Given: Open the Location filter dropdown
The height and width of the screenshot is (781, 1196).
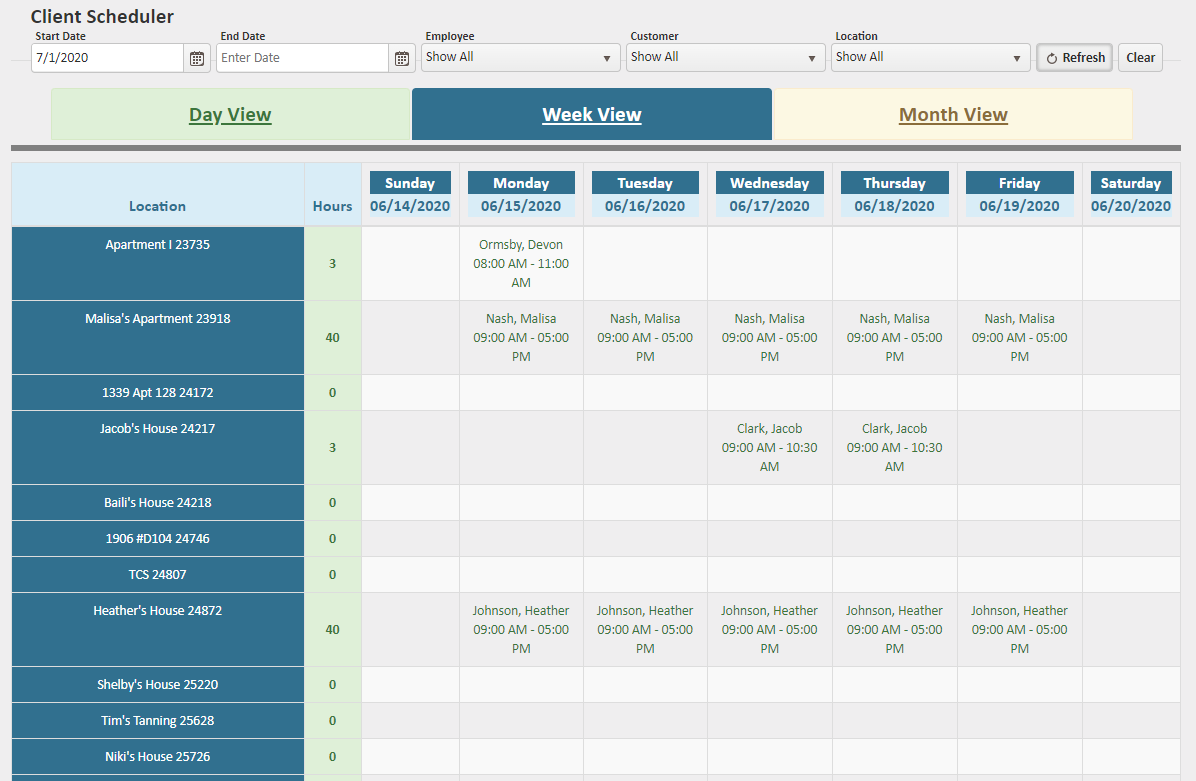Looking at the screenshot, I should tap(930, 57).
